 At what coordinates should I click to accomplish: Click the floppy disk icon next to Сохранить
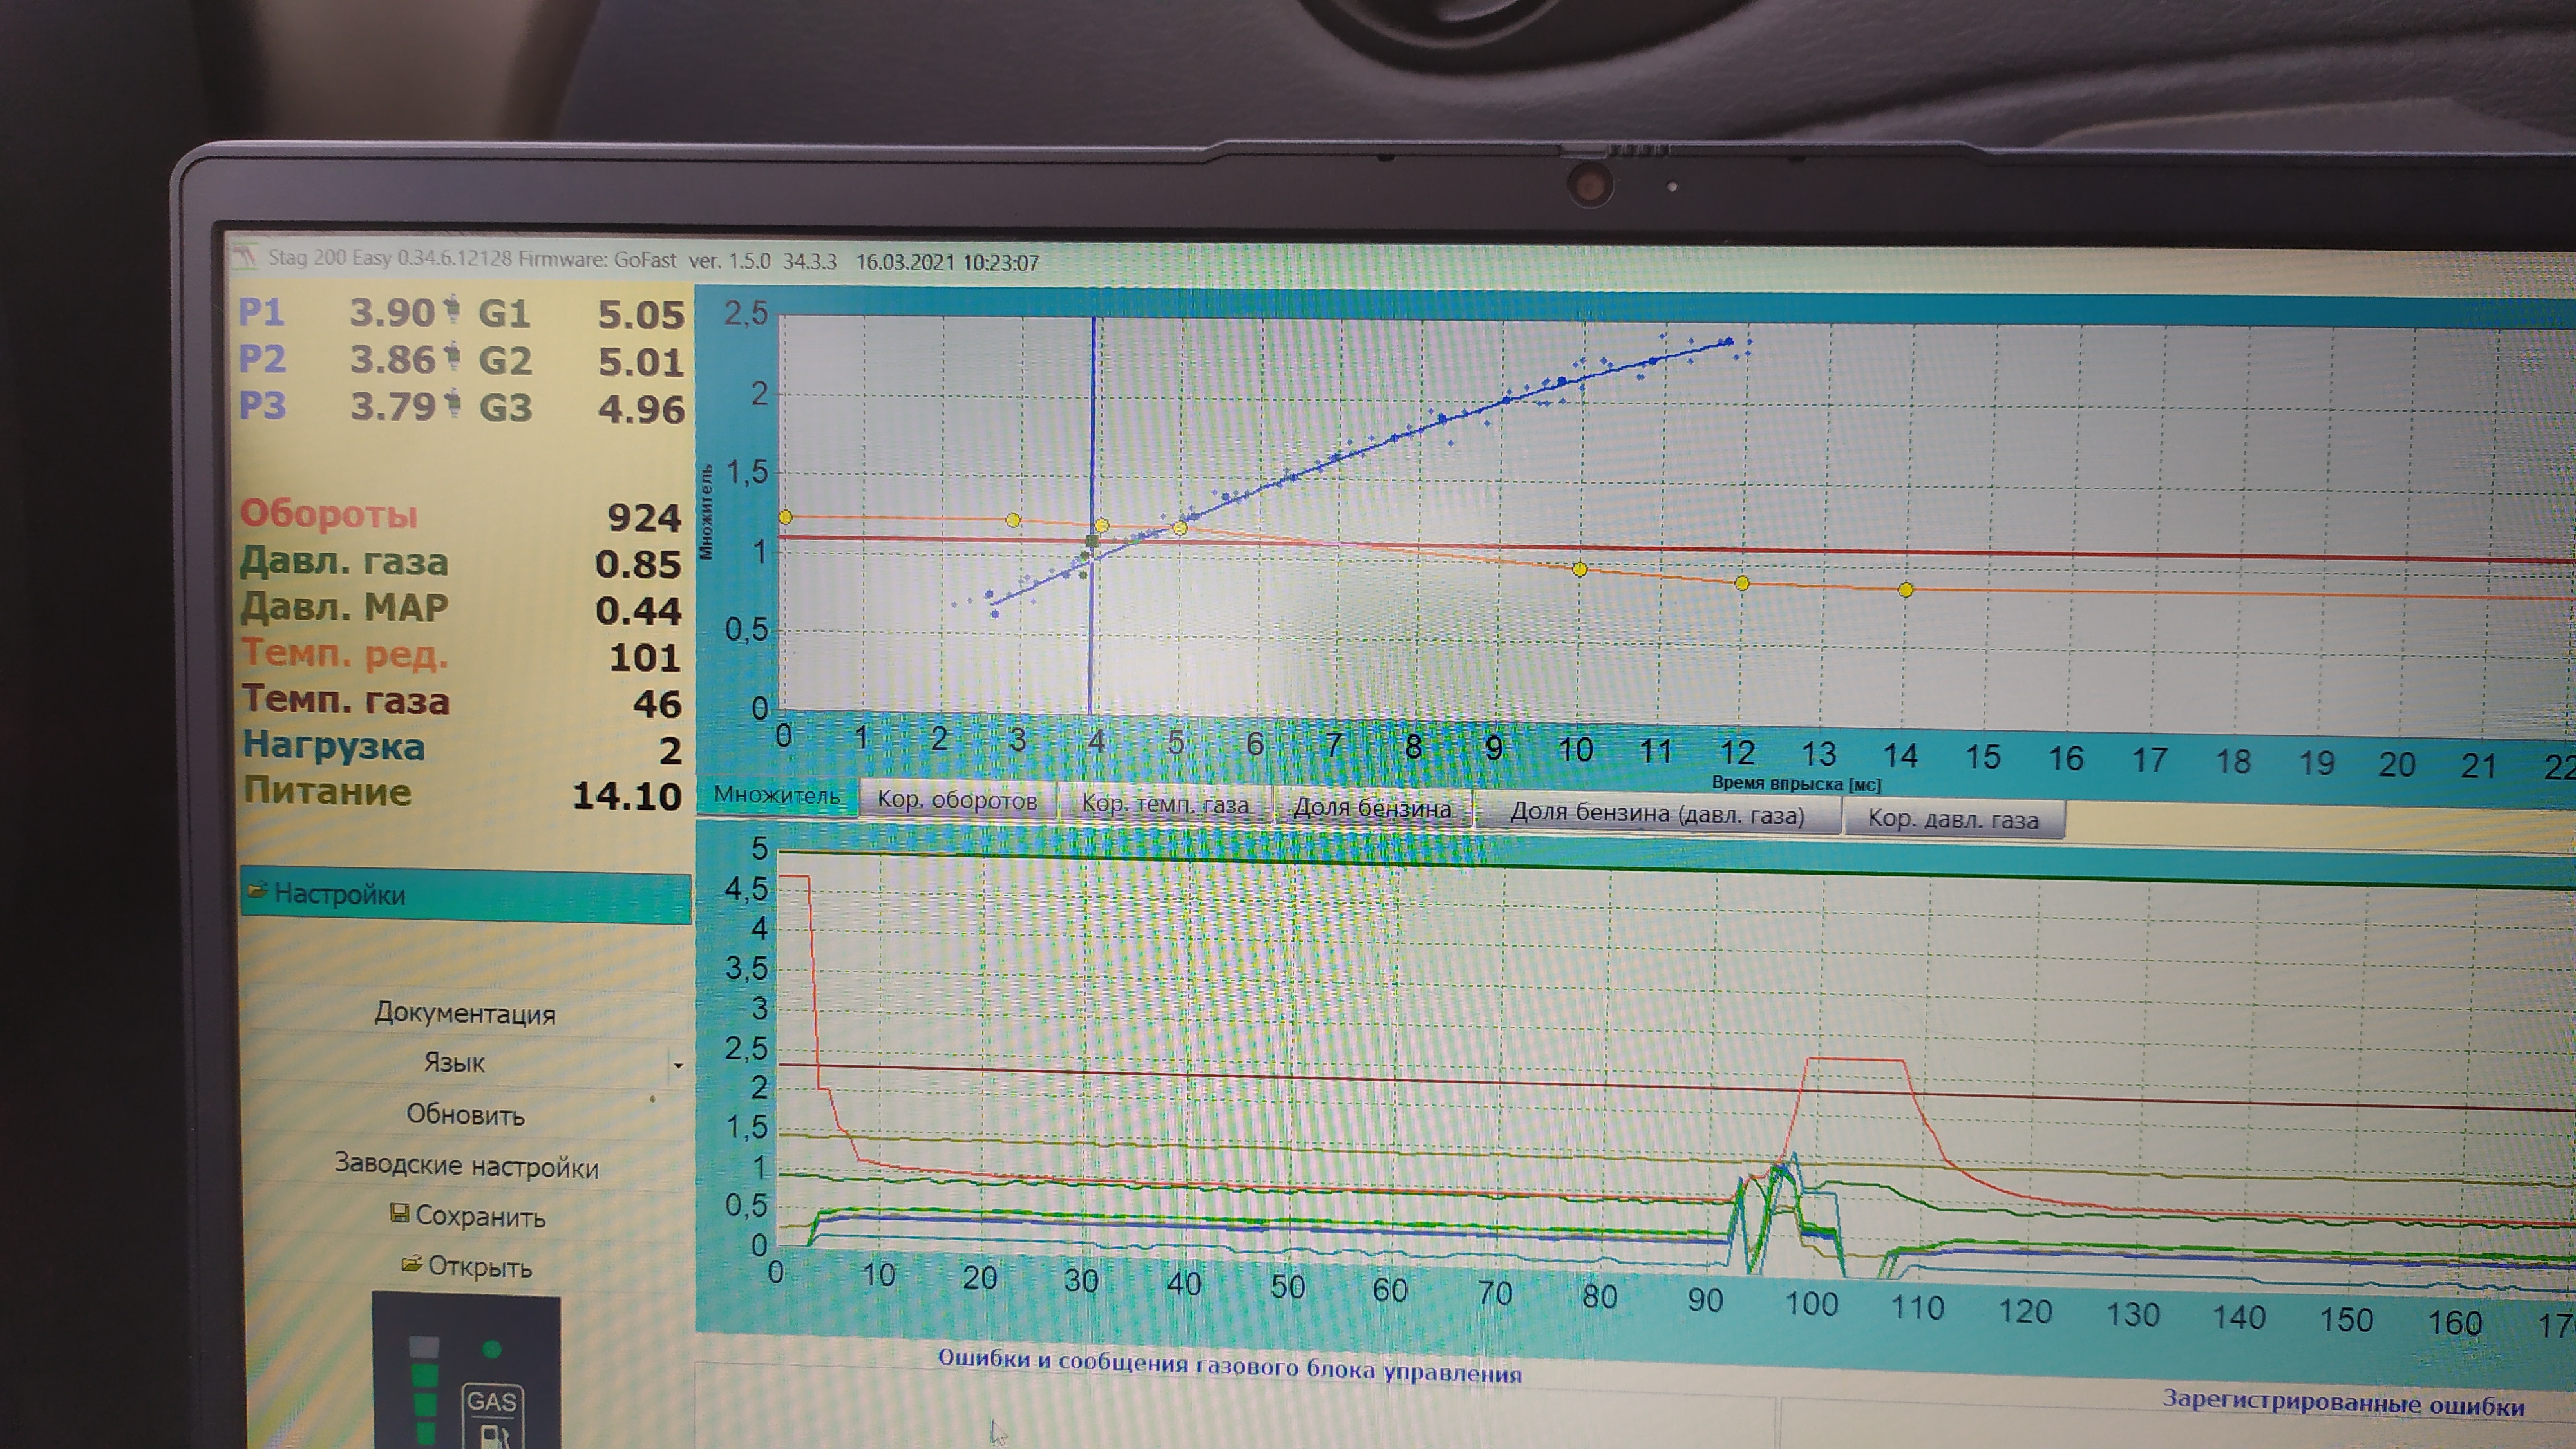tap(399, 1213)
